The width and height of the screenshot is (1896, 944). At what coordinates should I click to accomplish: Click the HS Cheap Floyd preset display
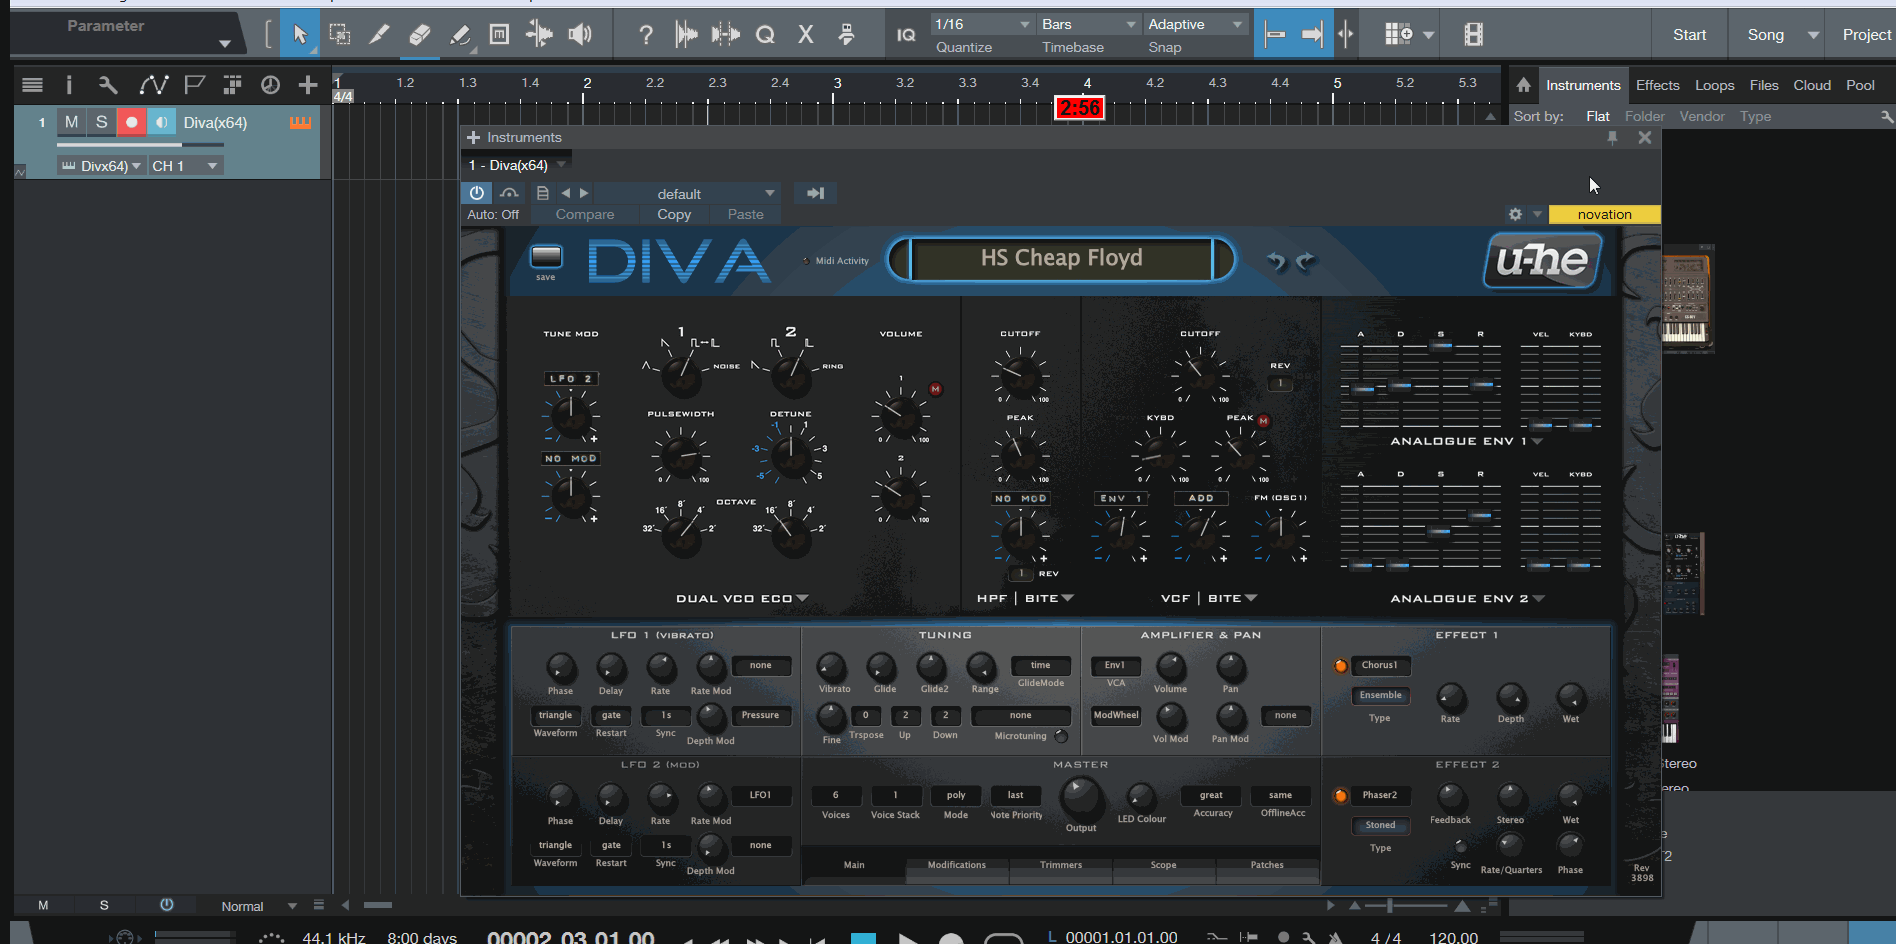pyautogui.click(x=1061, y=258)
